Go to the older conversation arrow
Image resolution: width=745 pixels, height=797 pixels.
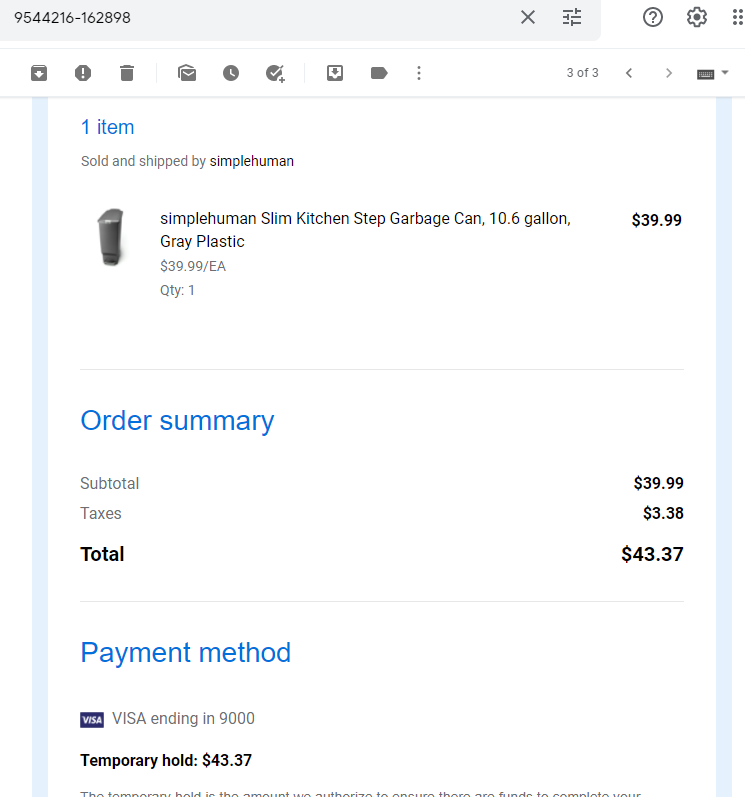pyautogui.click(x=669, y=73)
